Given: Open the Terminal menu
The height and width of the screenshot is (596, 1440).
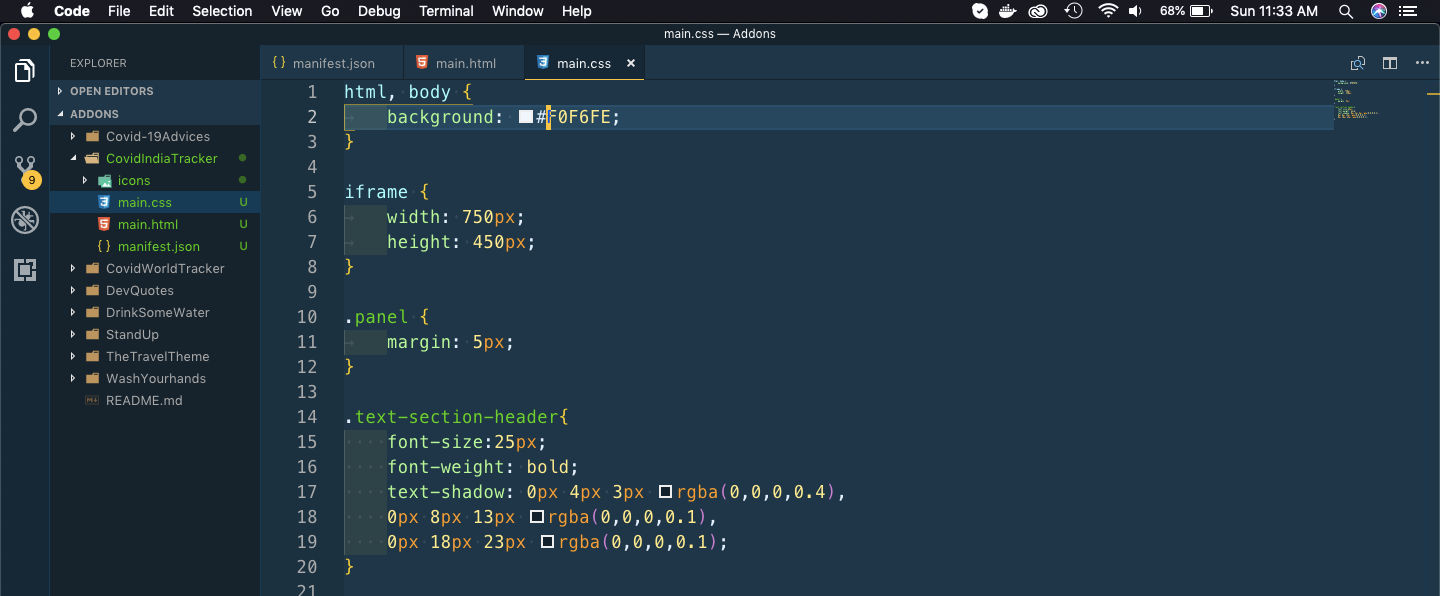Looking at the screenshot, I should 446,11.
